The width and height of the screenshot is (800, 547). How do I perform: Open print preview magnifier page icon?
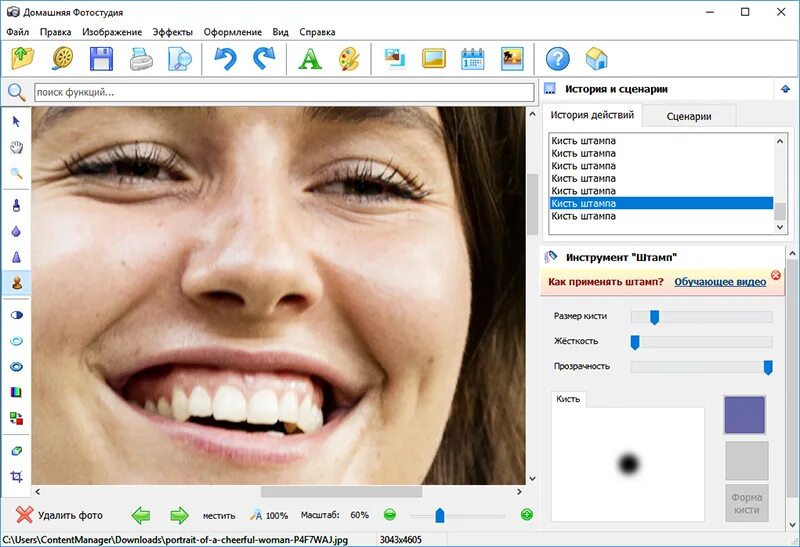tap(180, 59)
